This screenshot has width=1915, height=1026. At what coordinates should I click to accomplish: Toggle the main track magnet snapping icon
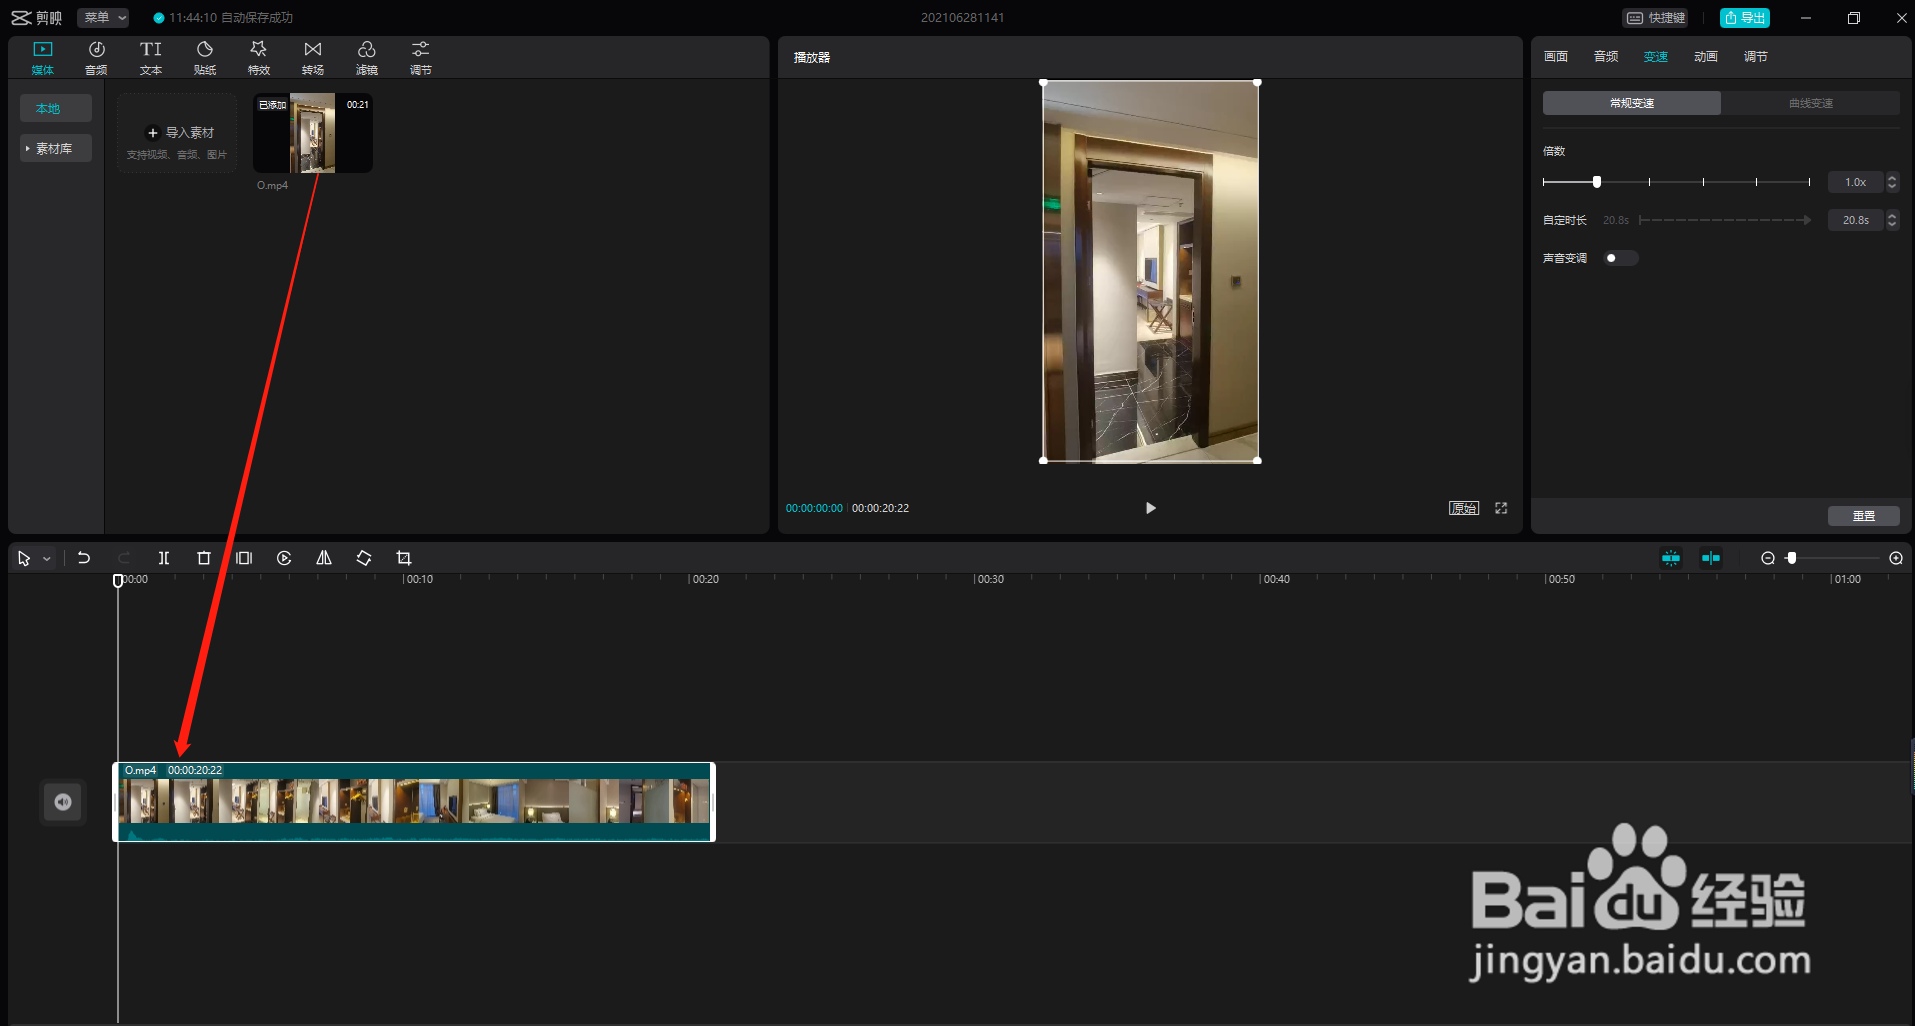point(1671,558)
